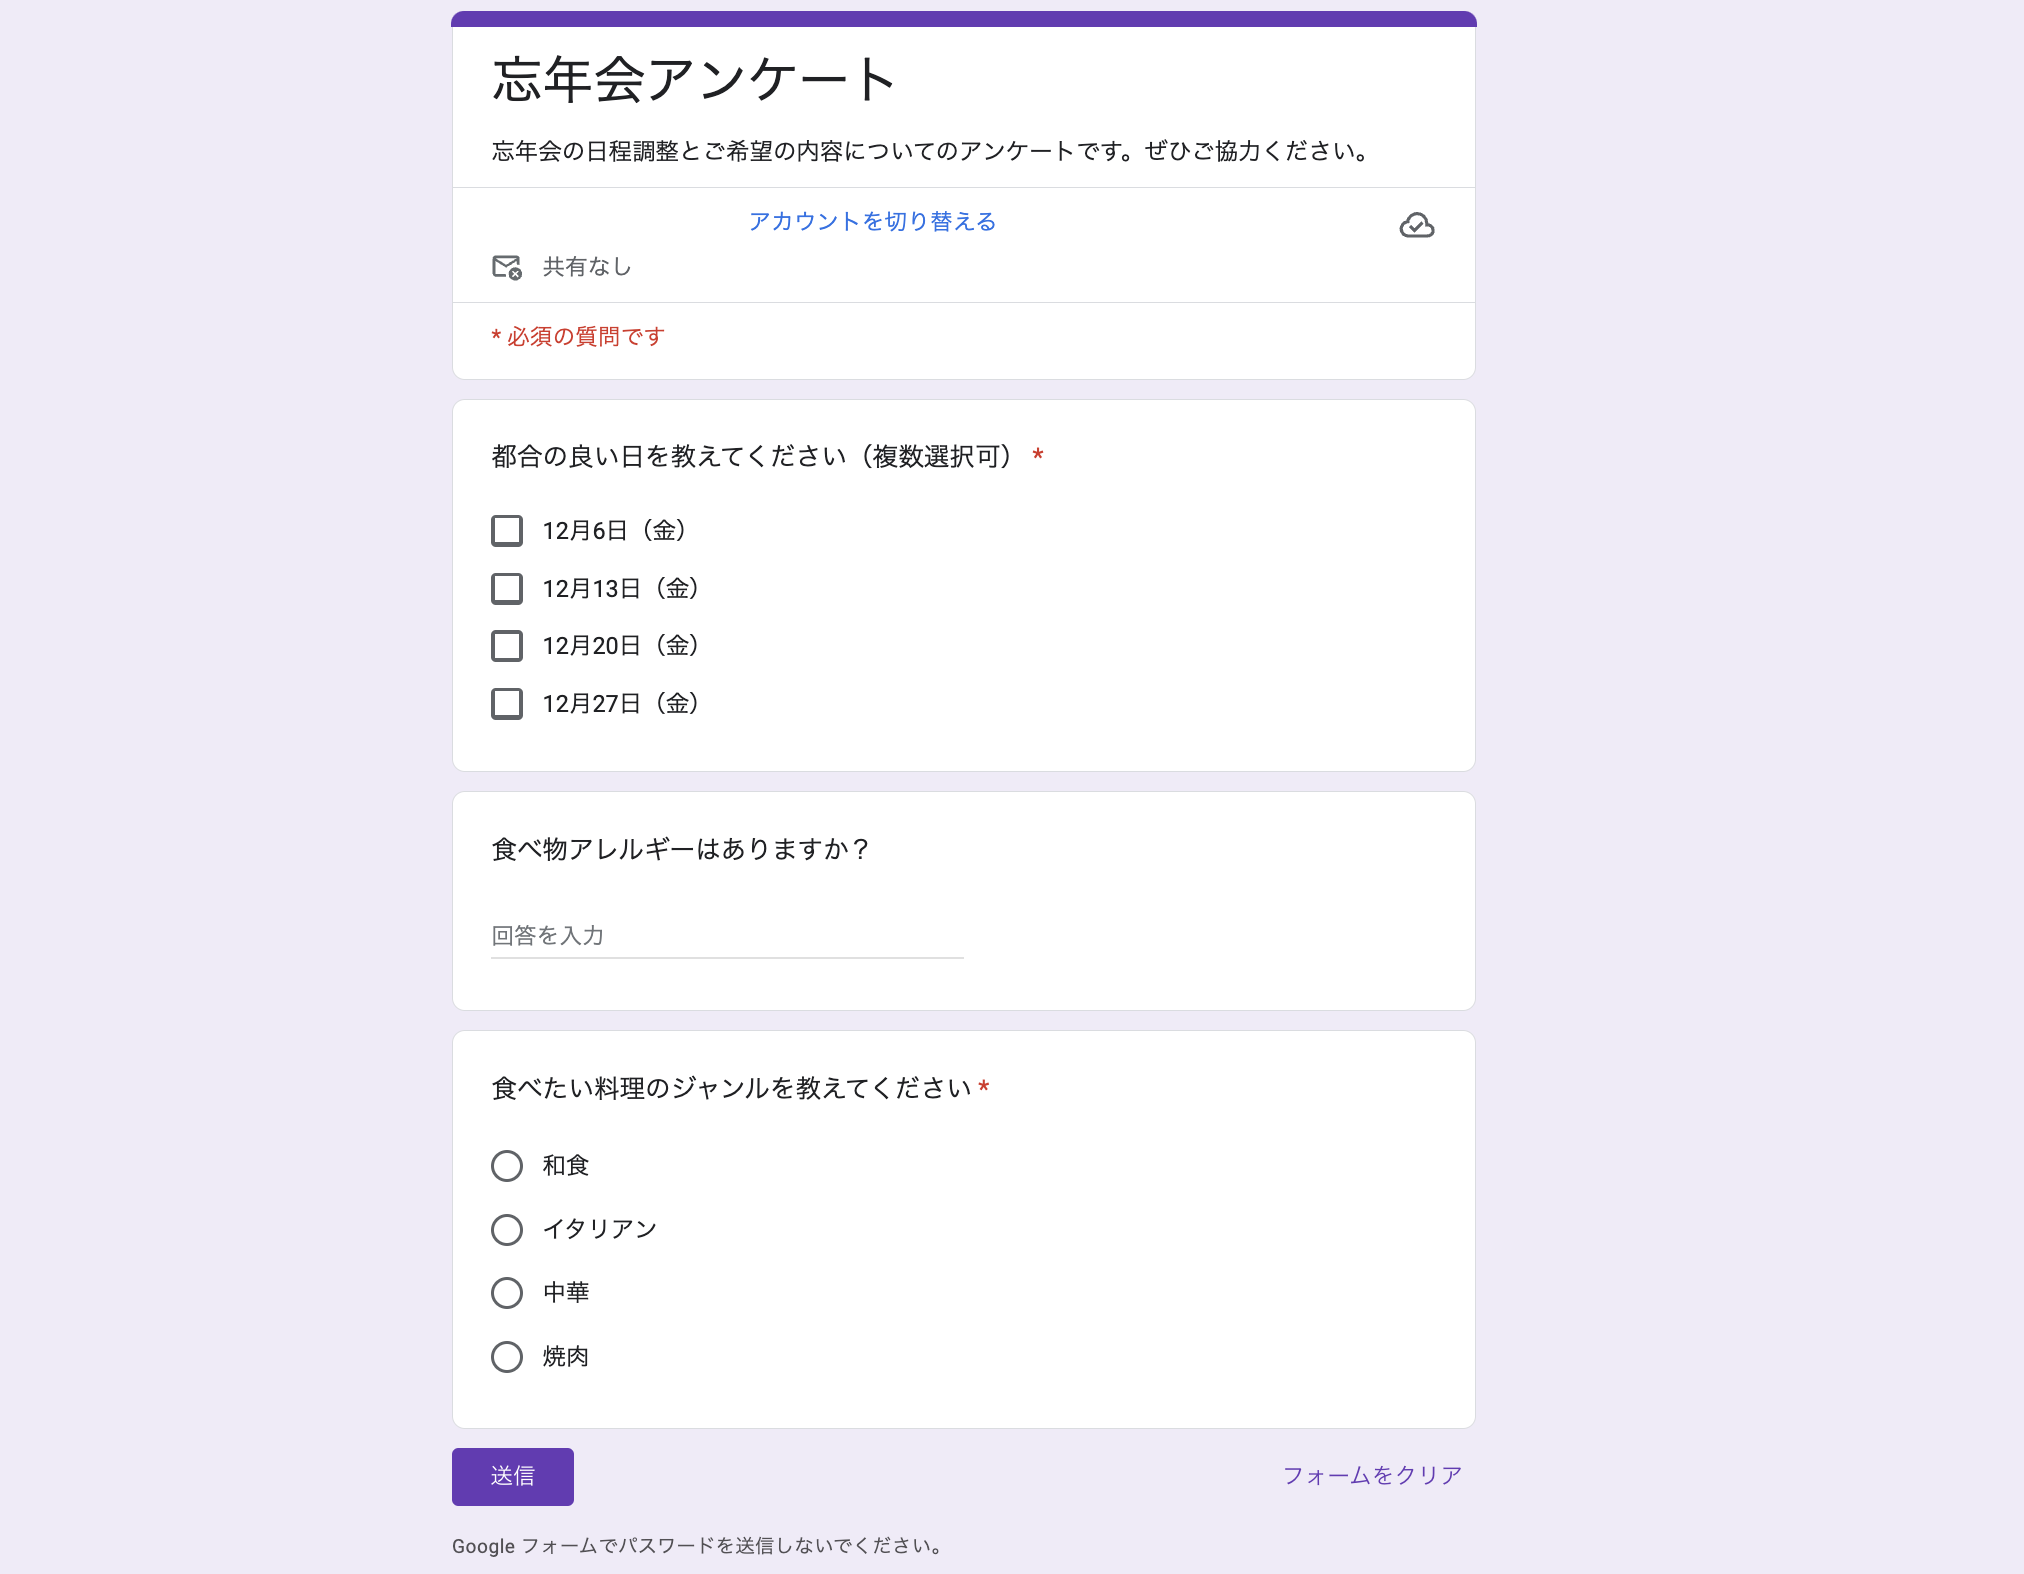The image size is (2024, 1574).
Task: Check the 12月13日（金）checkbox
Action: pyautogui.click(x=506, y=588)
